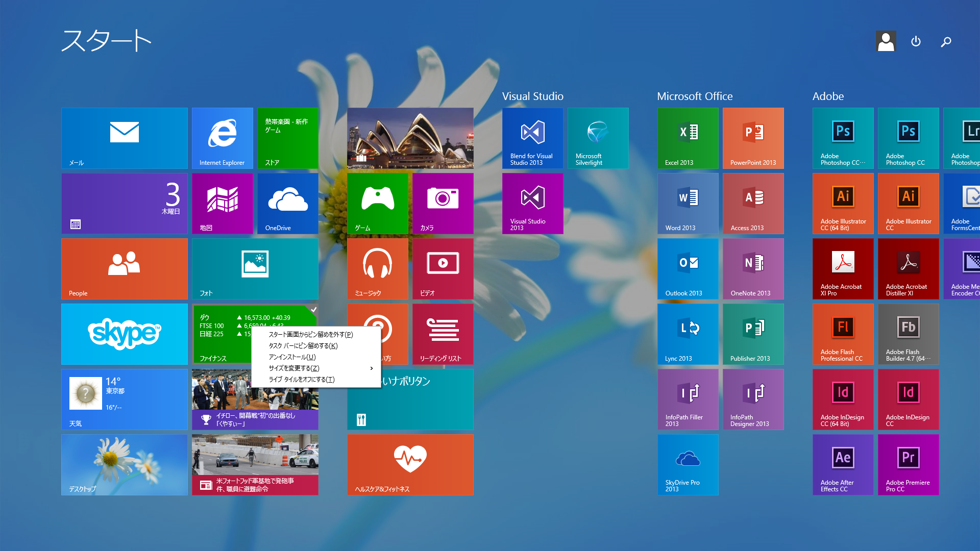Open the Sydney Opera House photo tile
The width and height of the screenshot is (980, 551).
pos(411,138)
